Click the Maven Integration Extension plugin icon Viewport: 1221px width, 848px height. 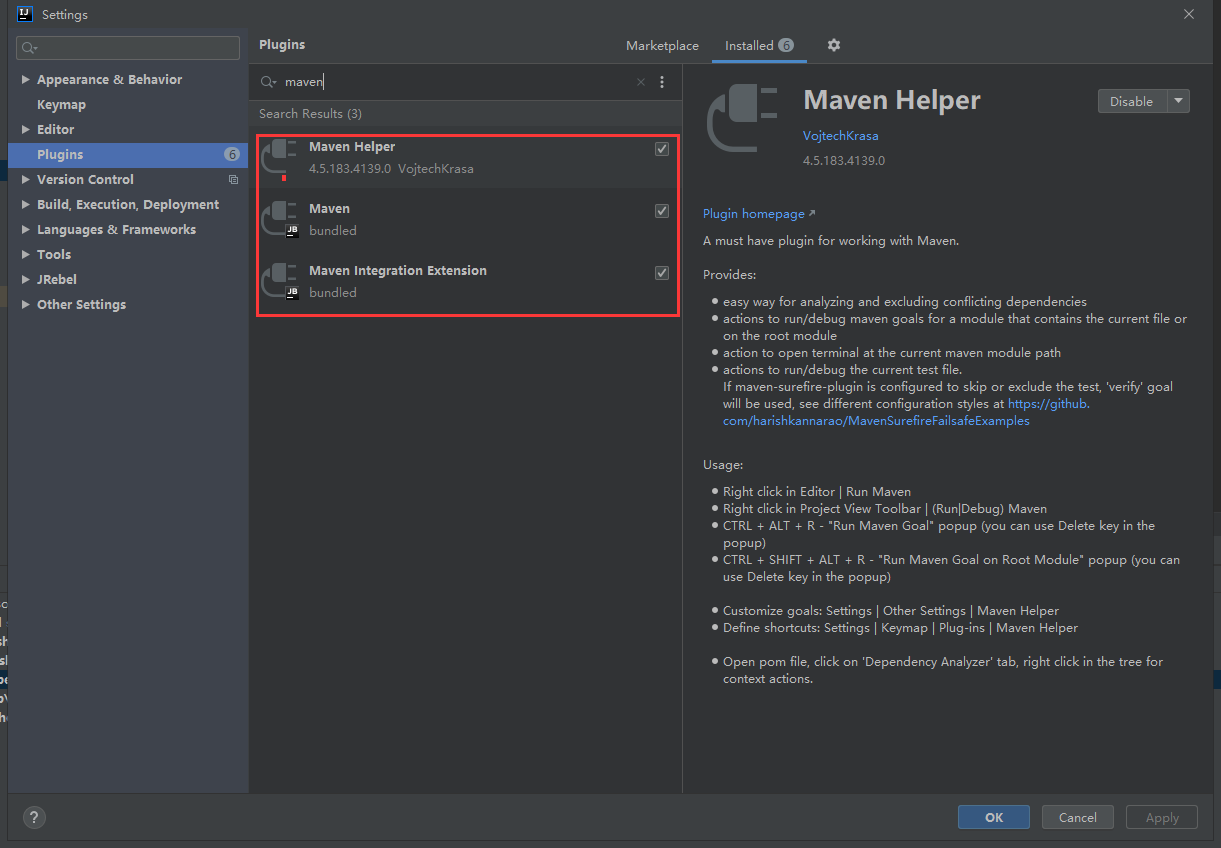[x=279, y=281]
